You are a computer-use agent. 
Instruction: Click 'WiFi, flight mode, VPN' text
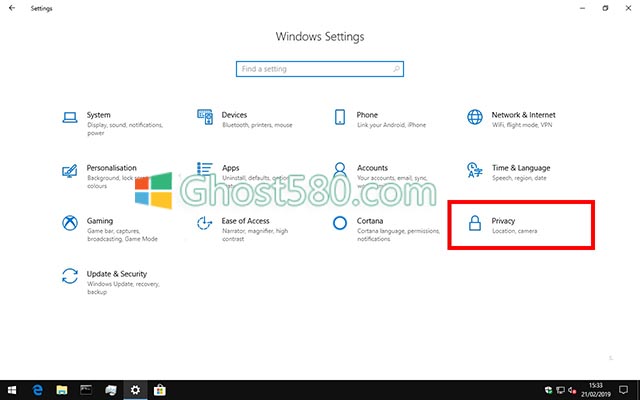522,125
